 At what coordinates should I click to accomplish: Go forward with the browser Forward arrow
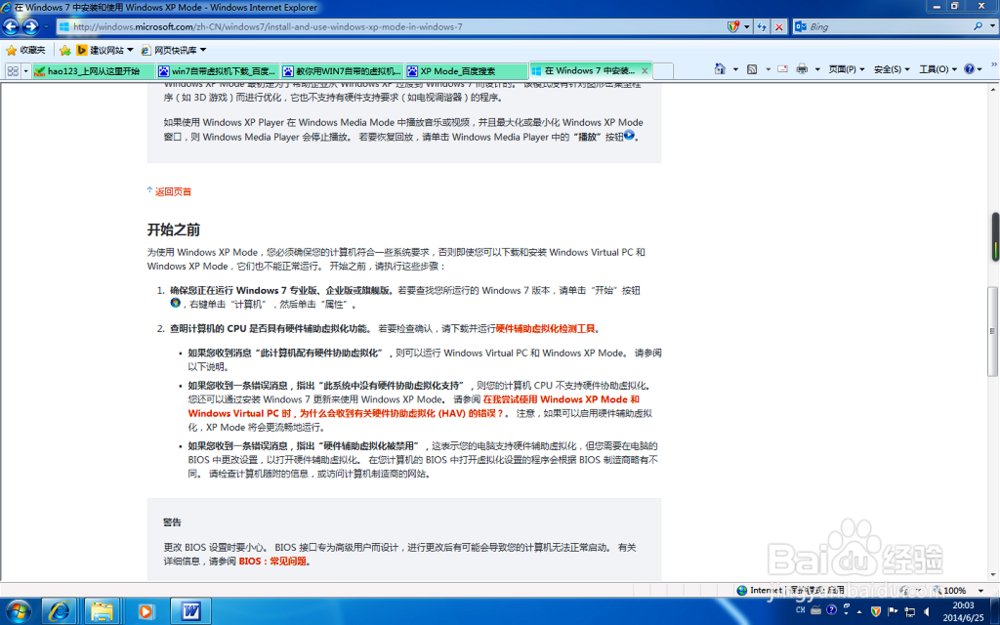point(31,27)
